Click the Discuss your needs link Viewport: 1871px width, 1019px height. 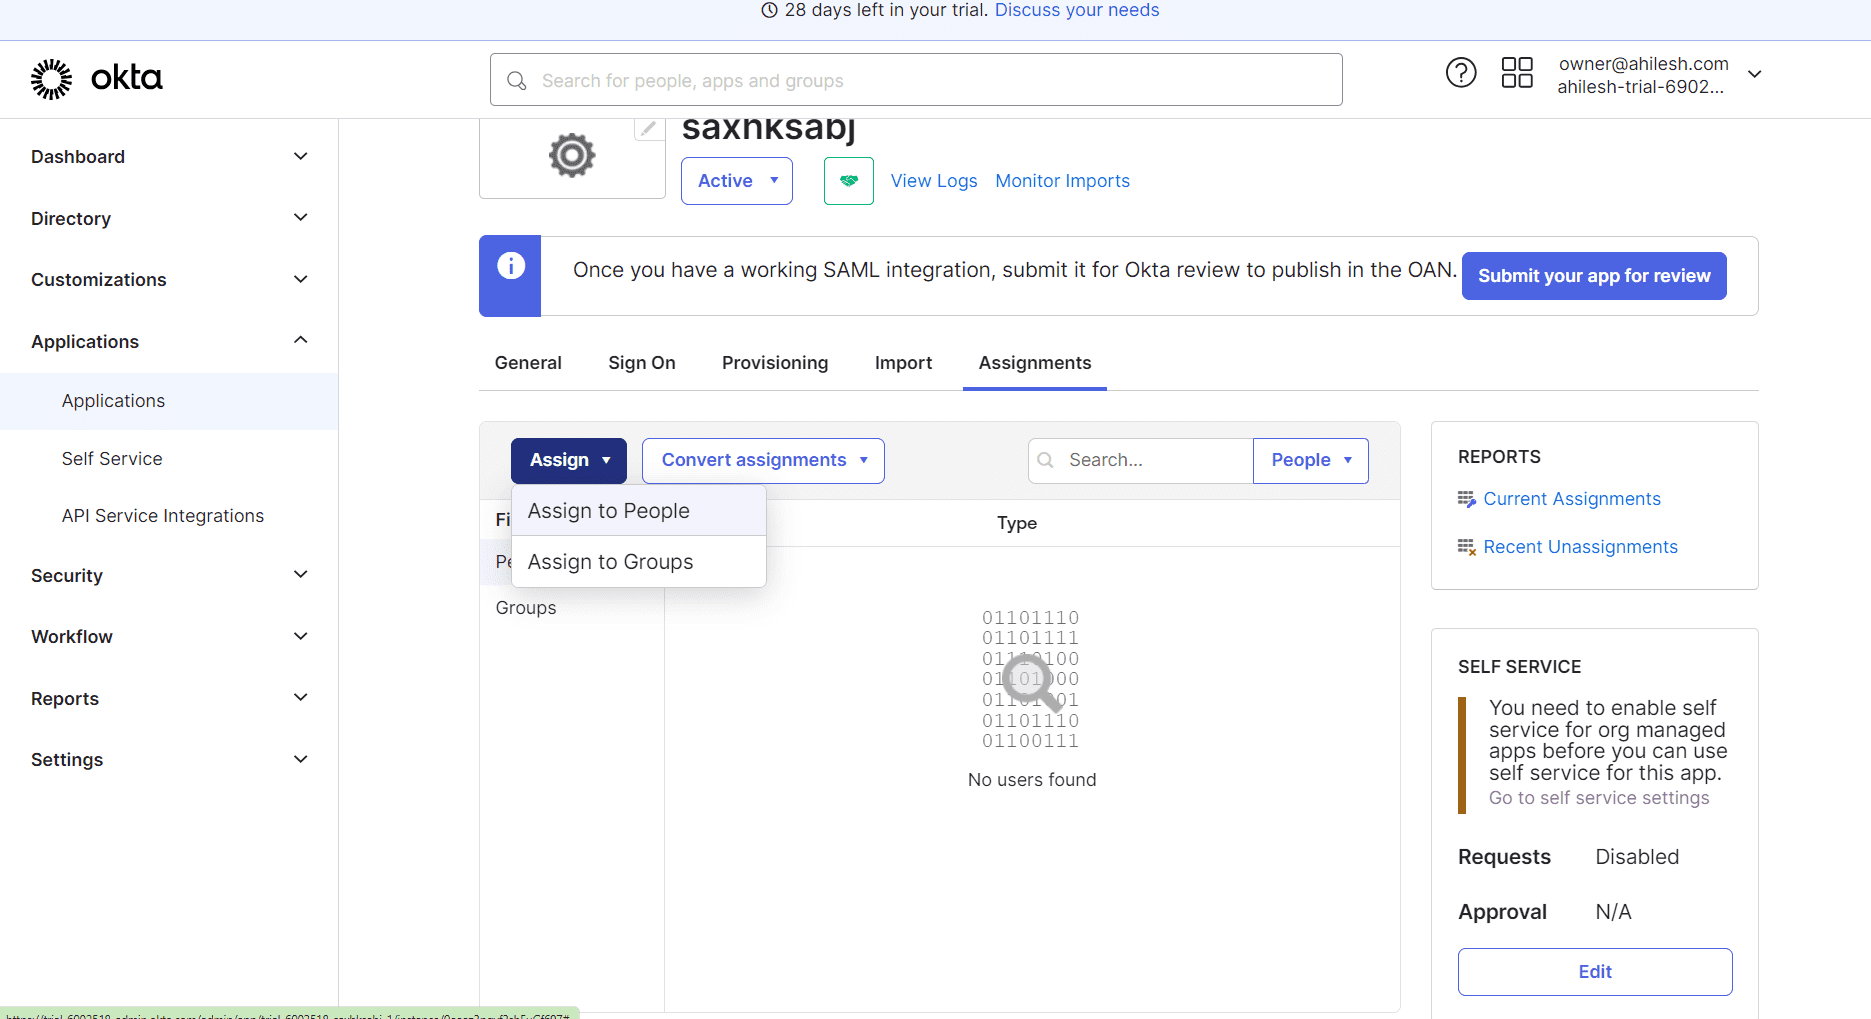pos(1077,10)
